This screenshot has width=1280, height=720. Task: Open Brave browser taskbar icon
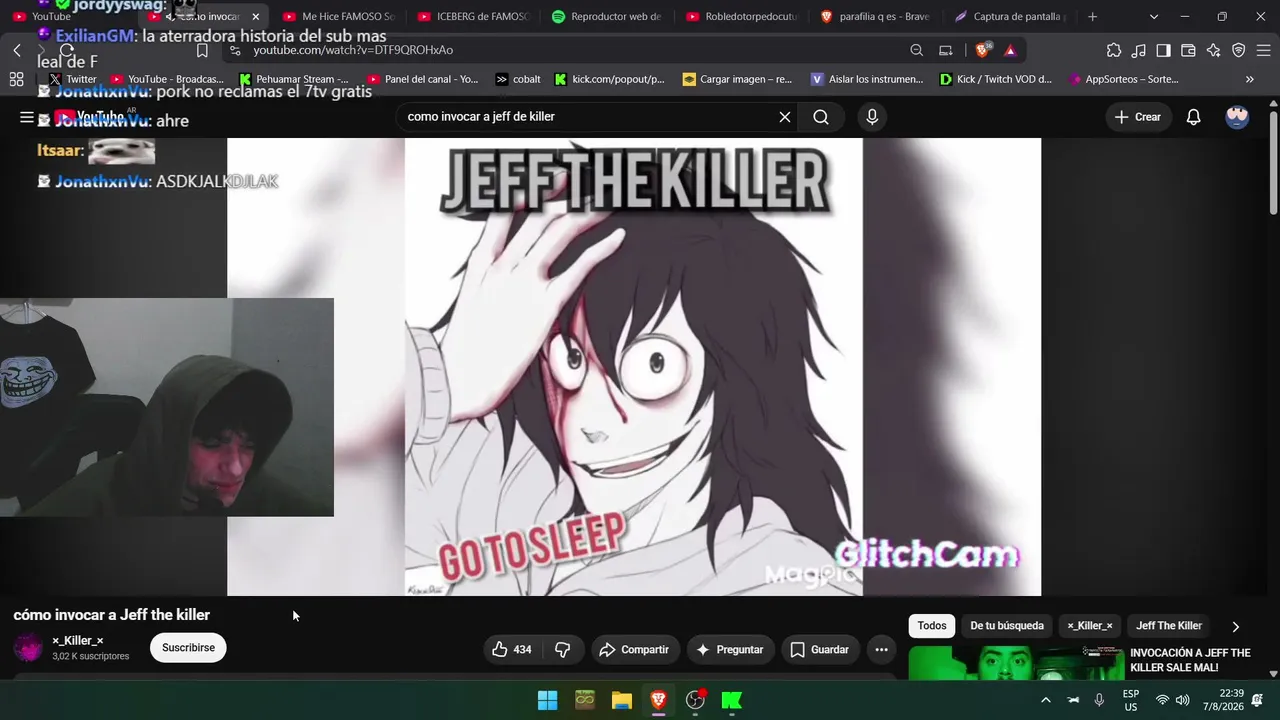point(658,700)
